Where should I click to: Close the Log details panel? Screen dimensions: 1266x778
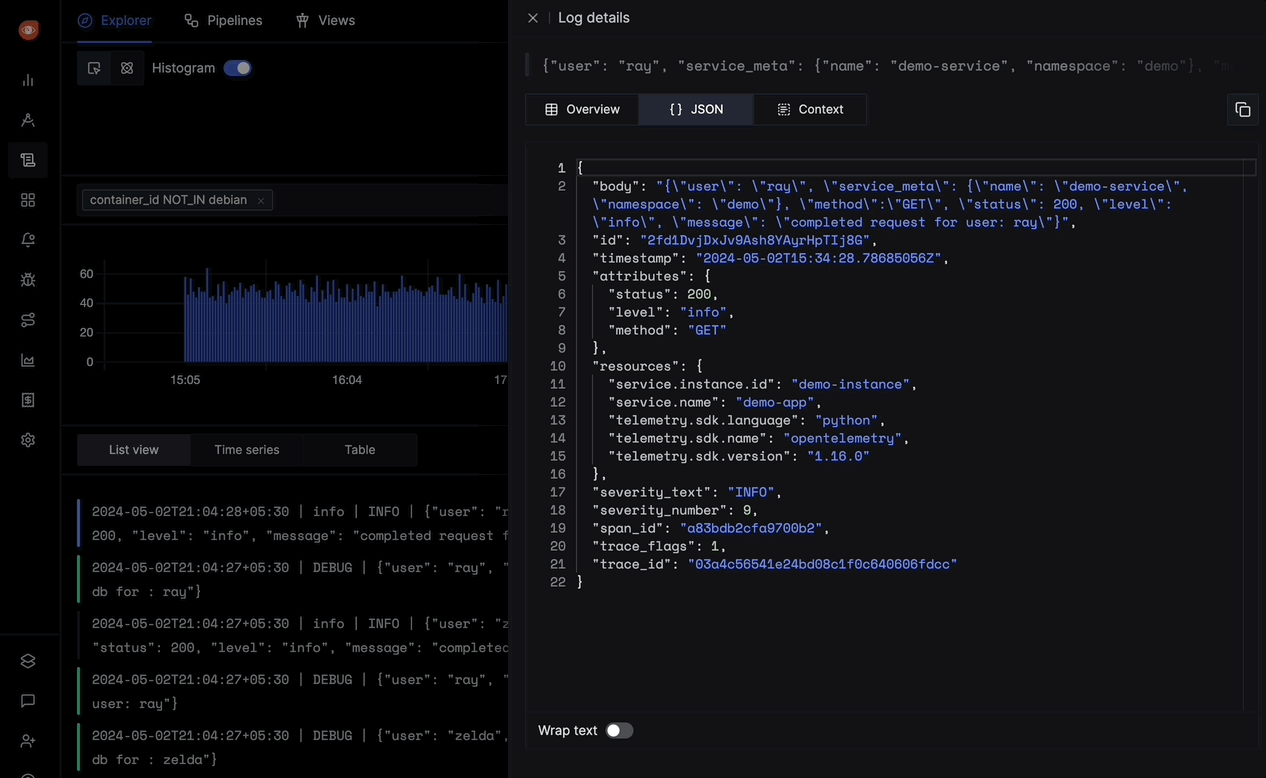point(533,18)
